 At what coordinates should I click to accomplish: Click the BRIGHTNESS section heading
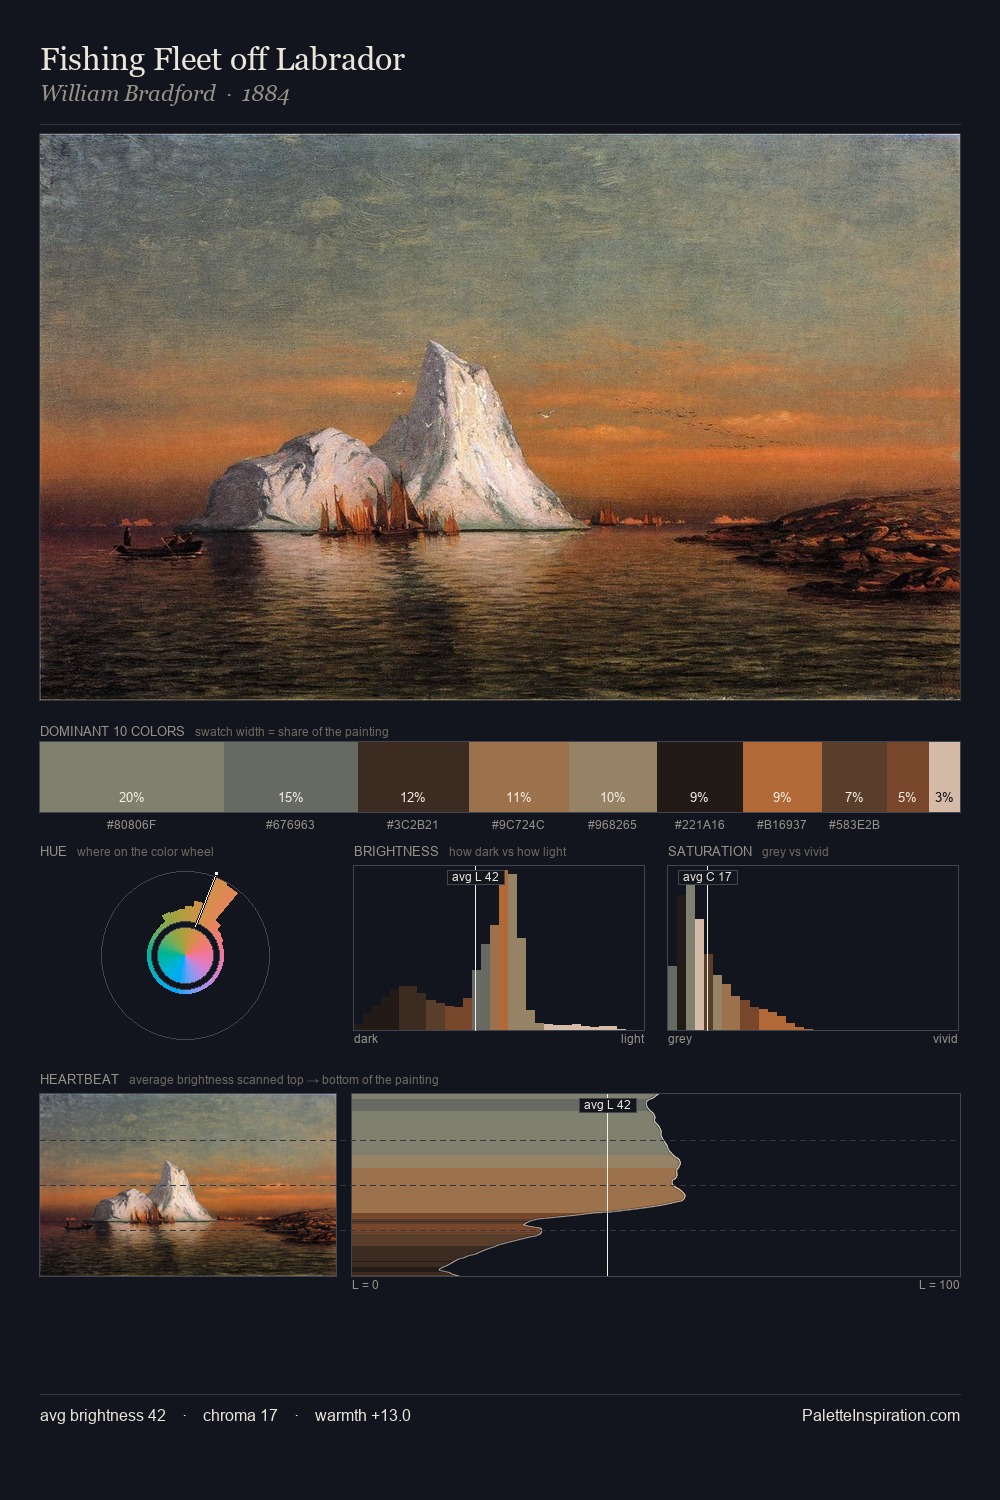coord(396,851)
